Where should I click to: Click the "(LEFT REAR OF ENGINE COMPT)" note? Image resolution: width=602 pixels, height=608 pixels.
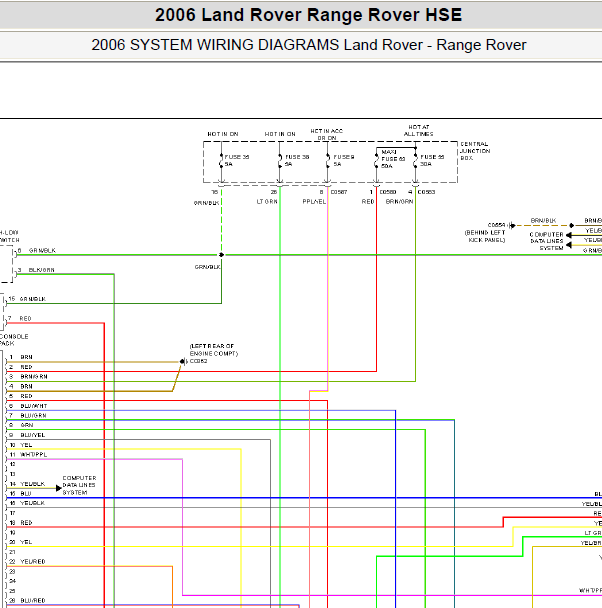[214, 350]
